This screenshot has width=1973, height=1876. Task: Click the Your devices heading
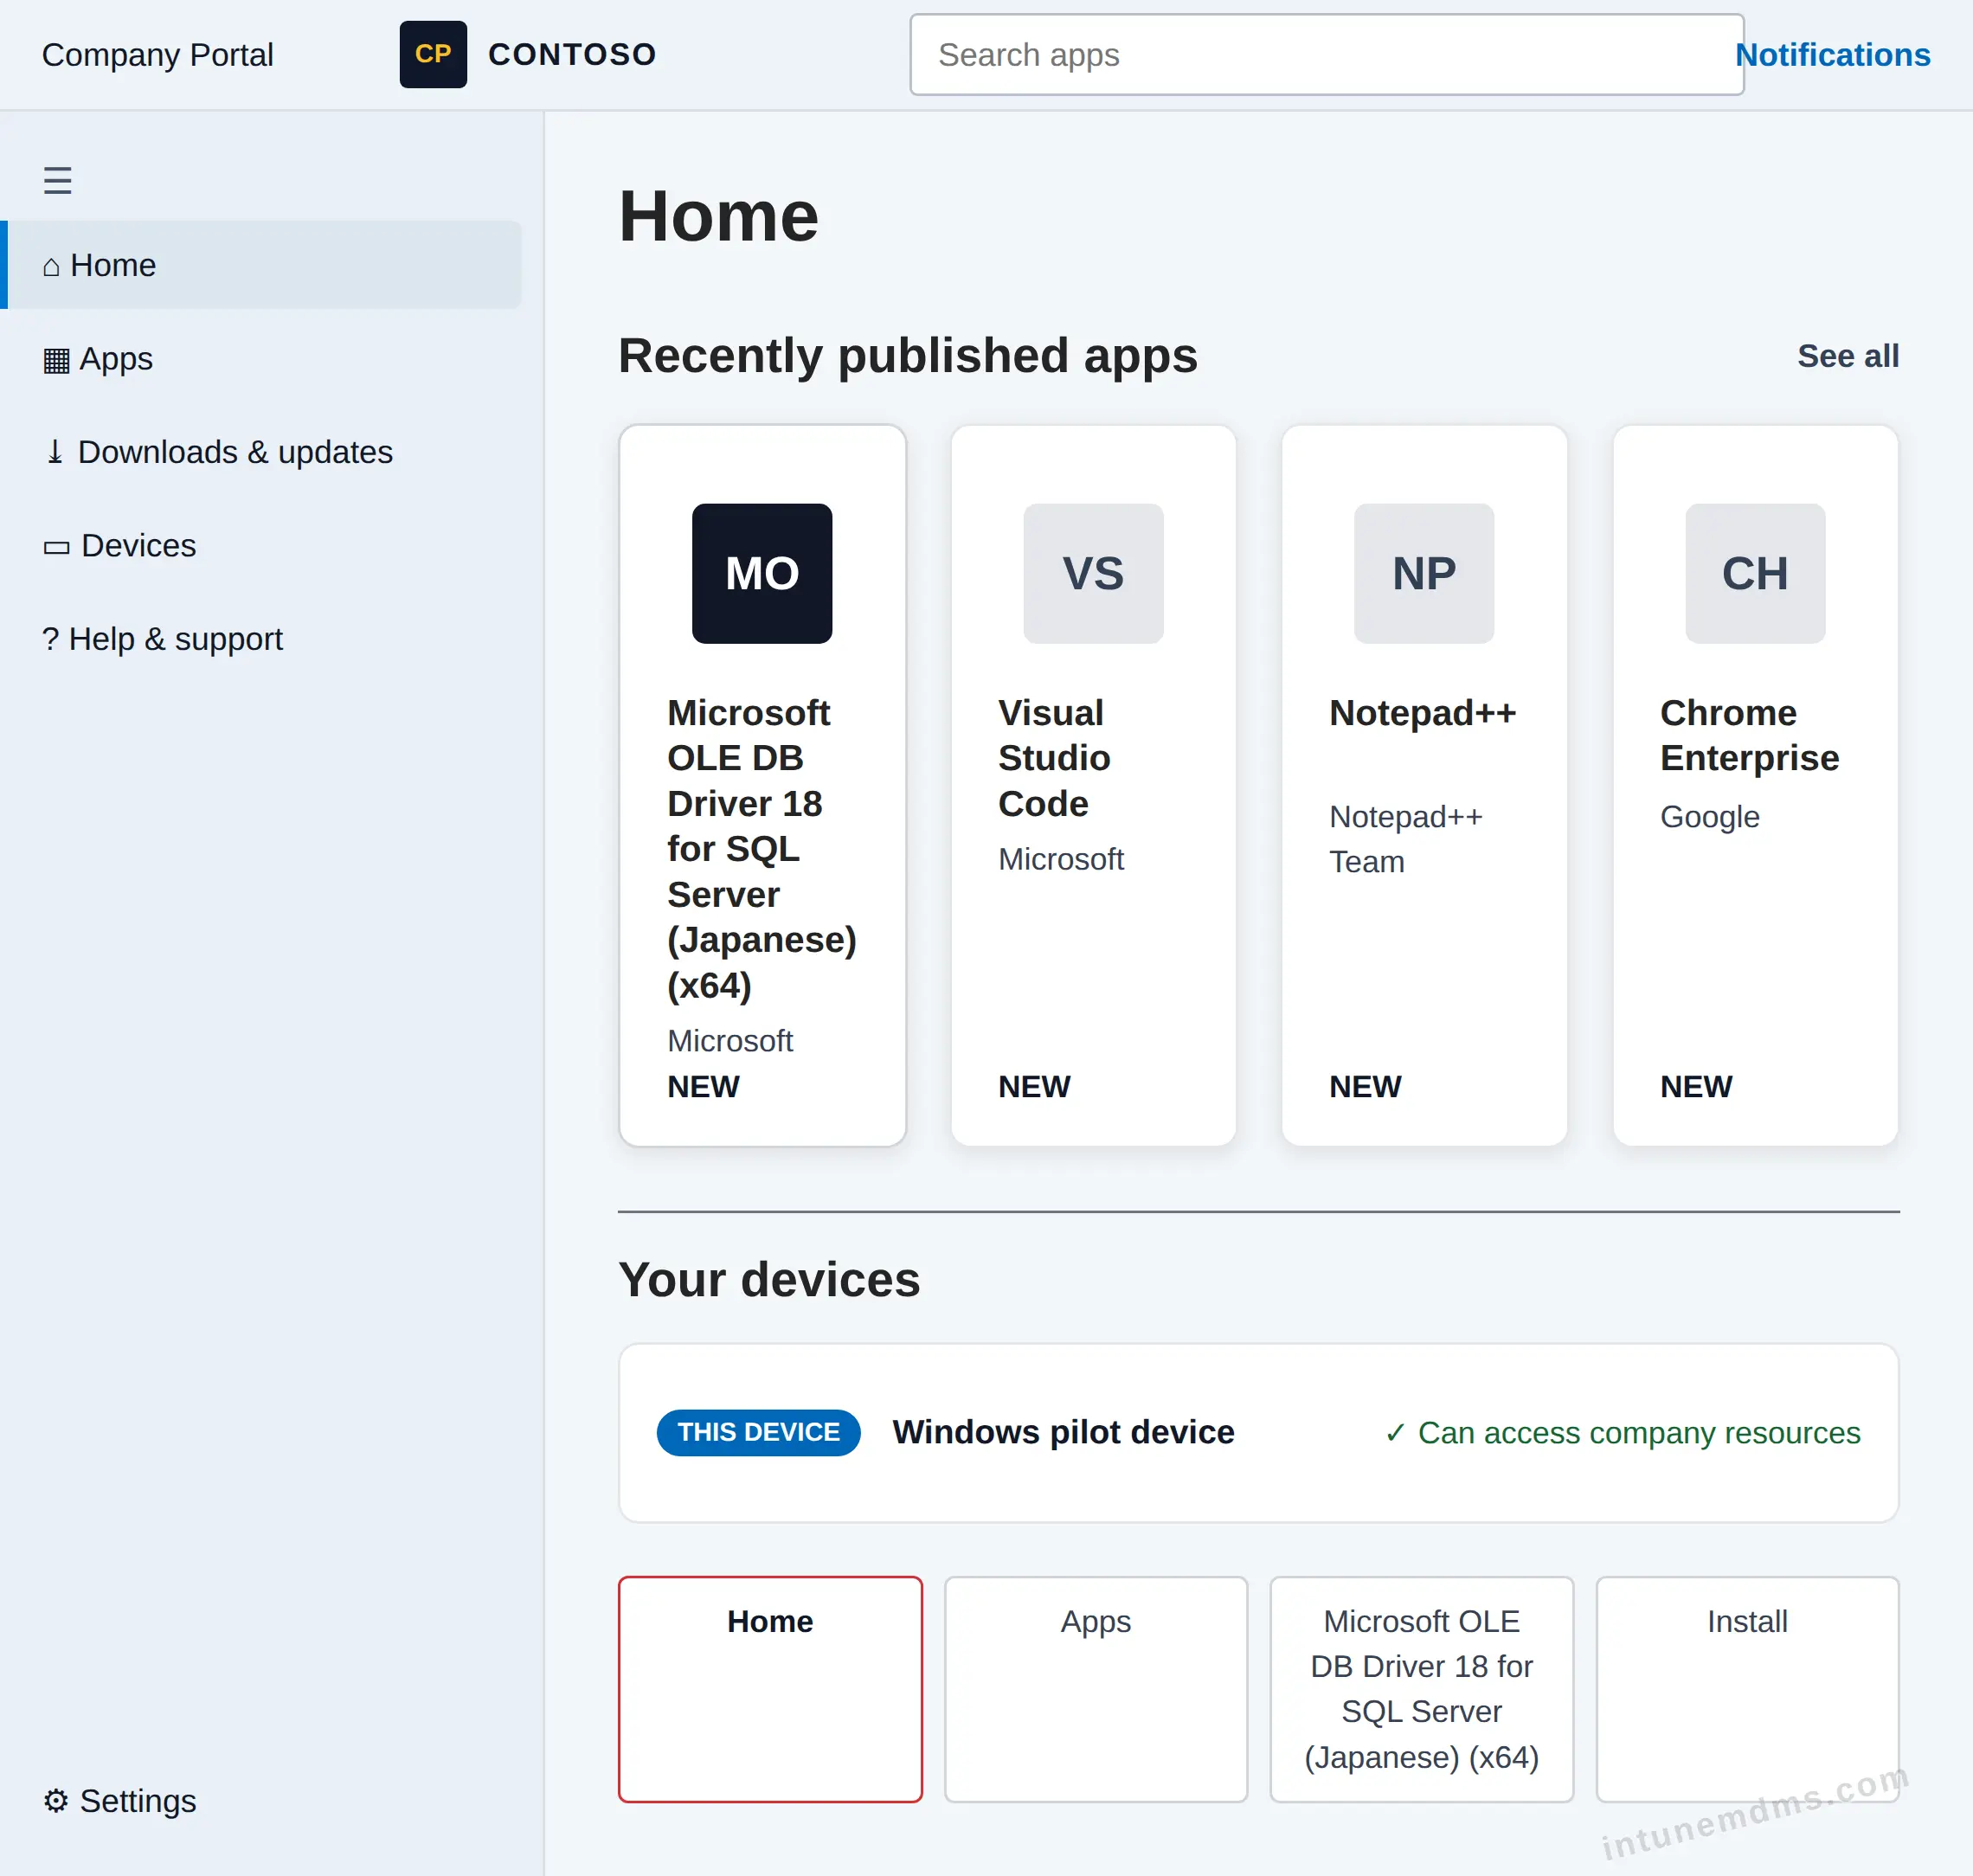click(x=769, y=1280)
